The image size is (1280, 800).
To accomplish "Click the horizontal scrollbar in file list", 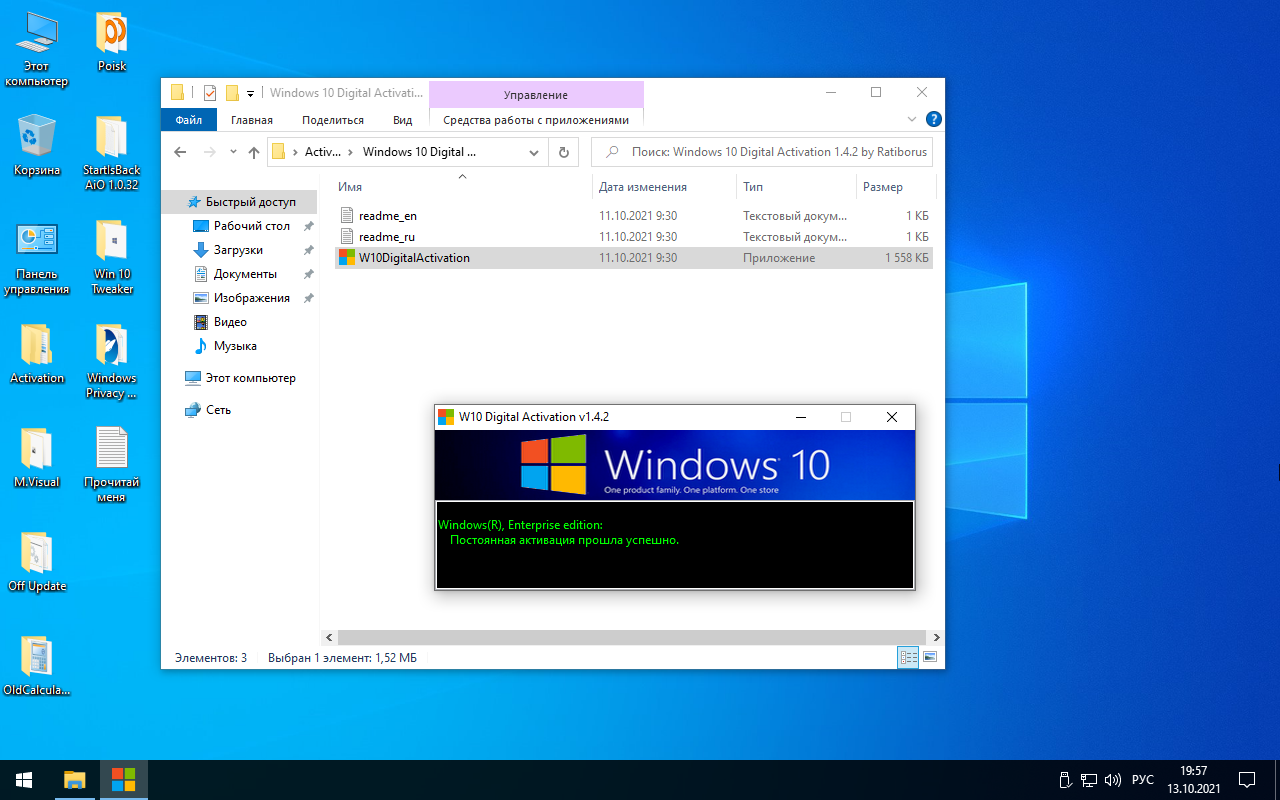I will pyautogui.click(x=630, y=637).
